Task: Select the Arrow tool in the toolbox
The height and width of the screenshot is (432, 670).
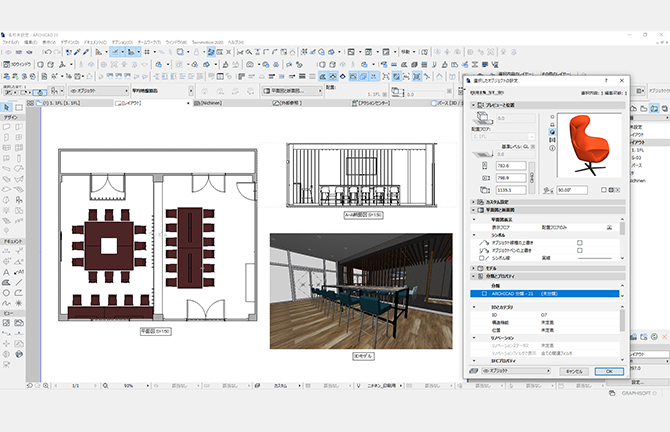Action: pyautogui.click(x=7, y=107)
